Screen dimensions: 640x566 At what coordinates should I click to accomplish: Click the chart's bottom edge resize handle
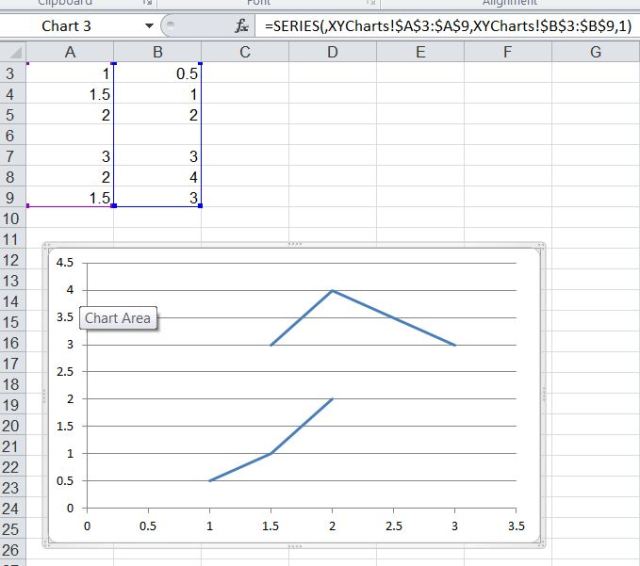[x=294, y=546]
